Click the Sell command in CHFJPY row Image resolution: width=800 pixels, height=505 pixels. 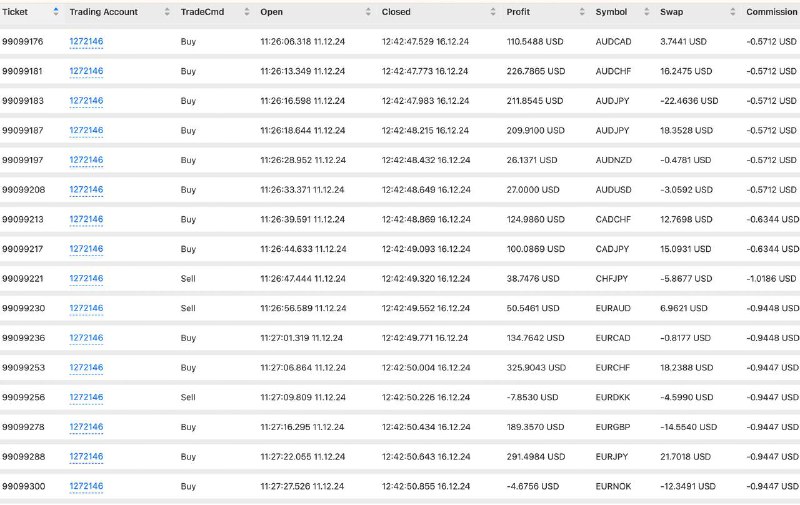coord(188,279)
